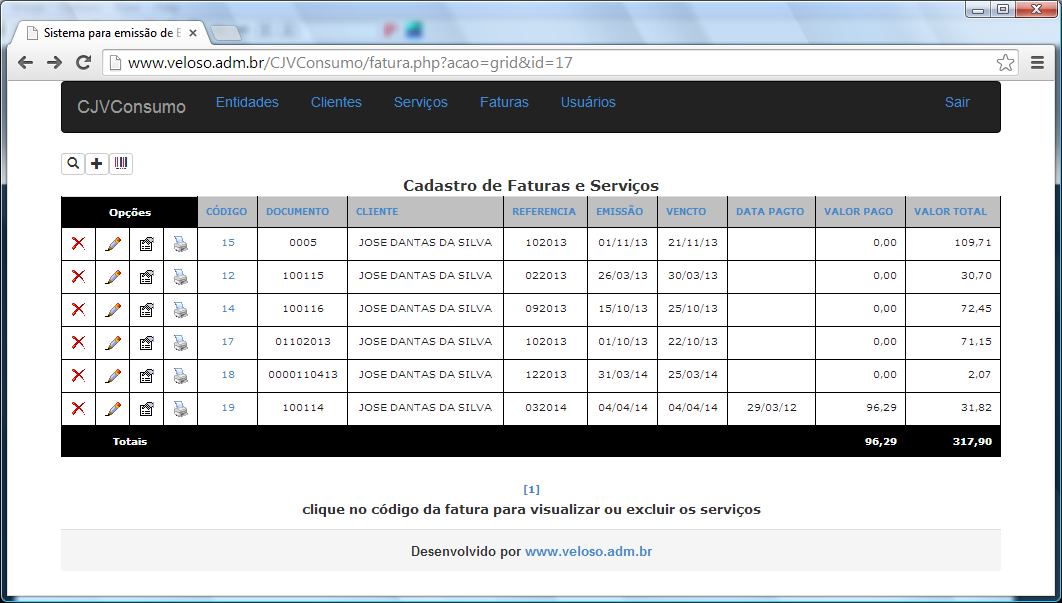Screen dimensions: 1062x603
Task: Open the Faturas menu
Action: click(504, 102)
